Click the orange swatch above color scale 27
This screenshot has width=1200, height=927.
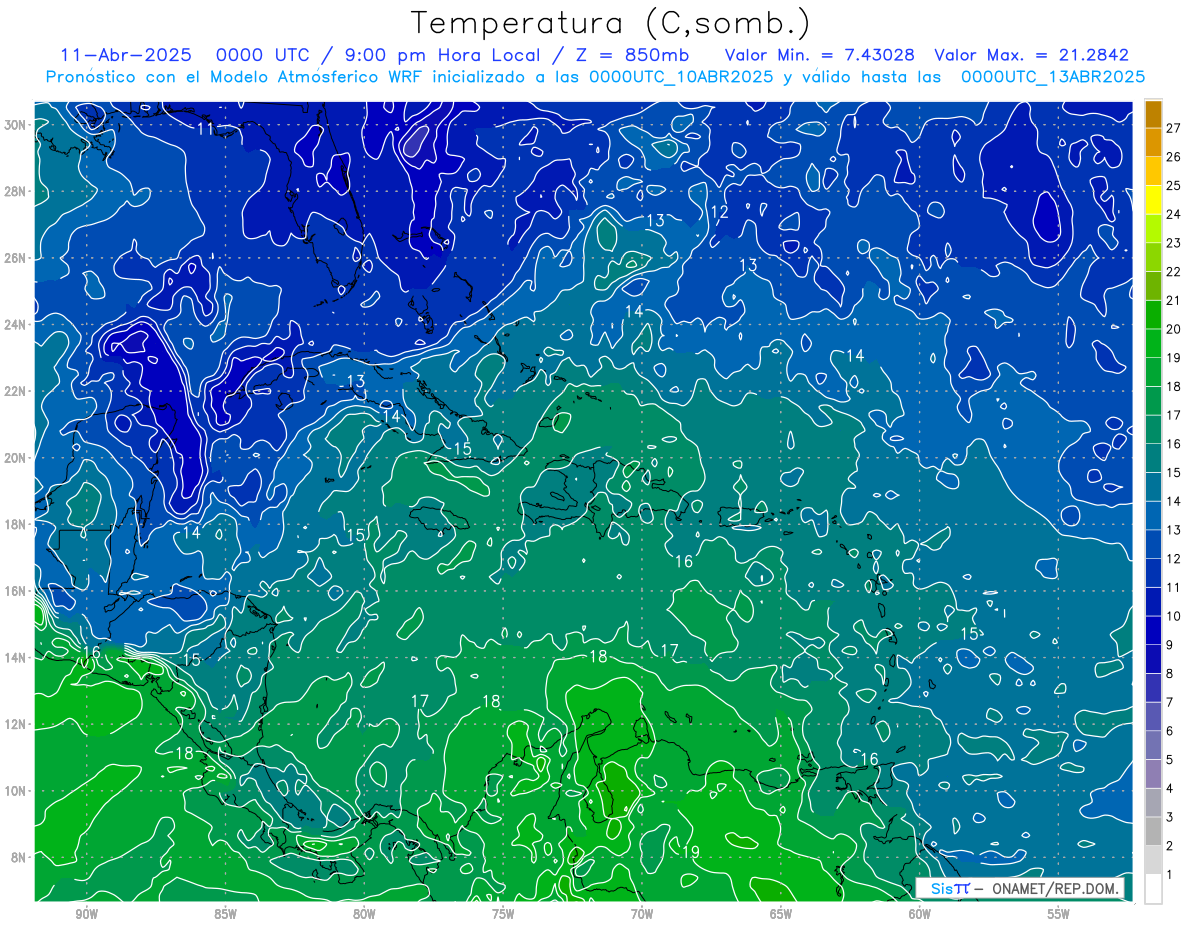pos(1153,114)
